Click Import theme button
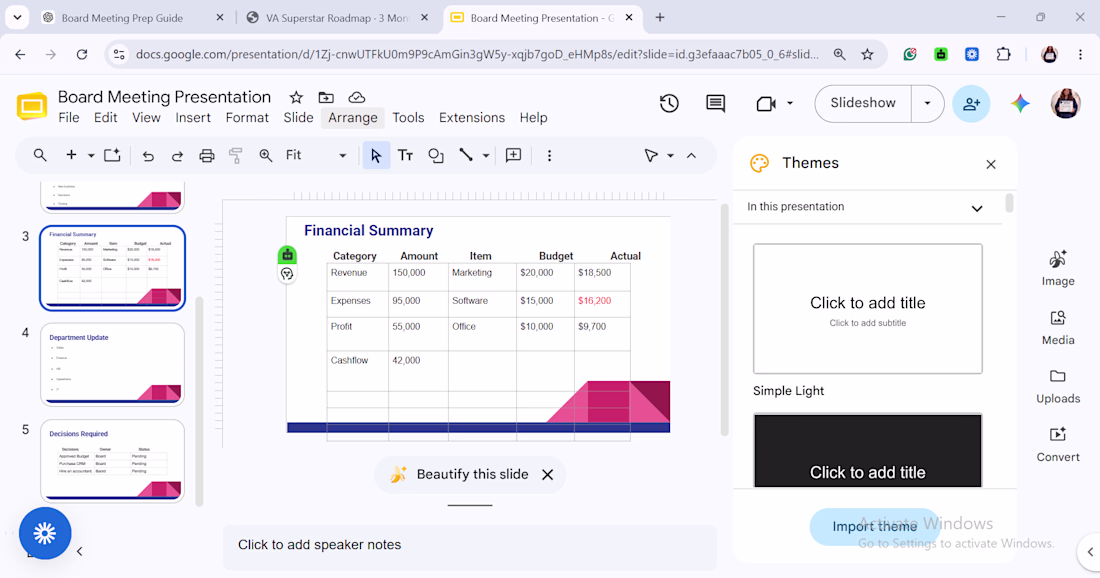Screen dimensions: 1100x578 874,526
